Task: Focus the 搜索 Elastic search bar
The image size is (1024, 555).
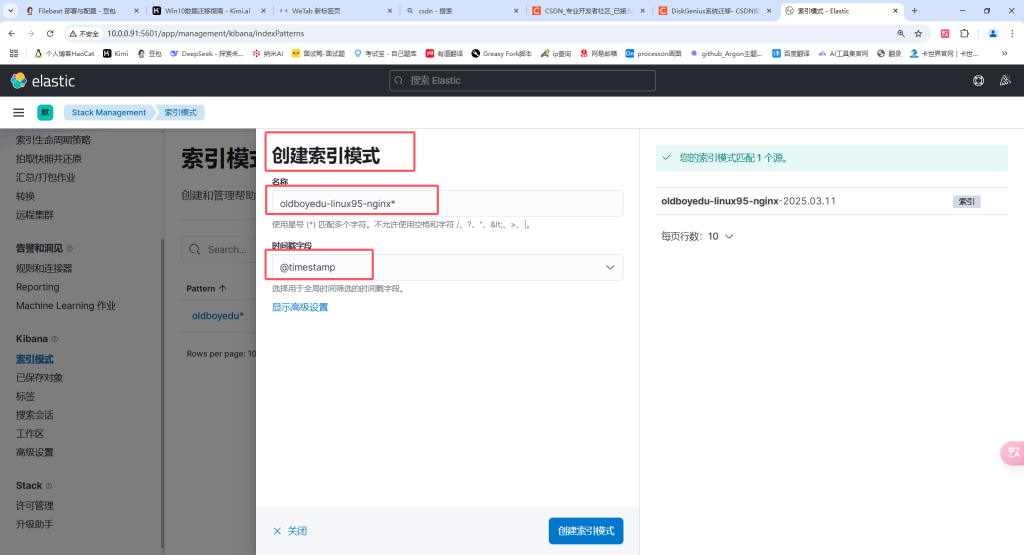Action: pos(522,80)
